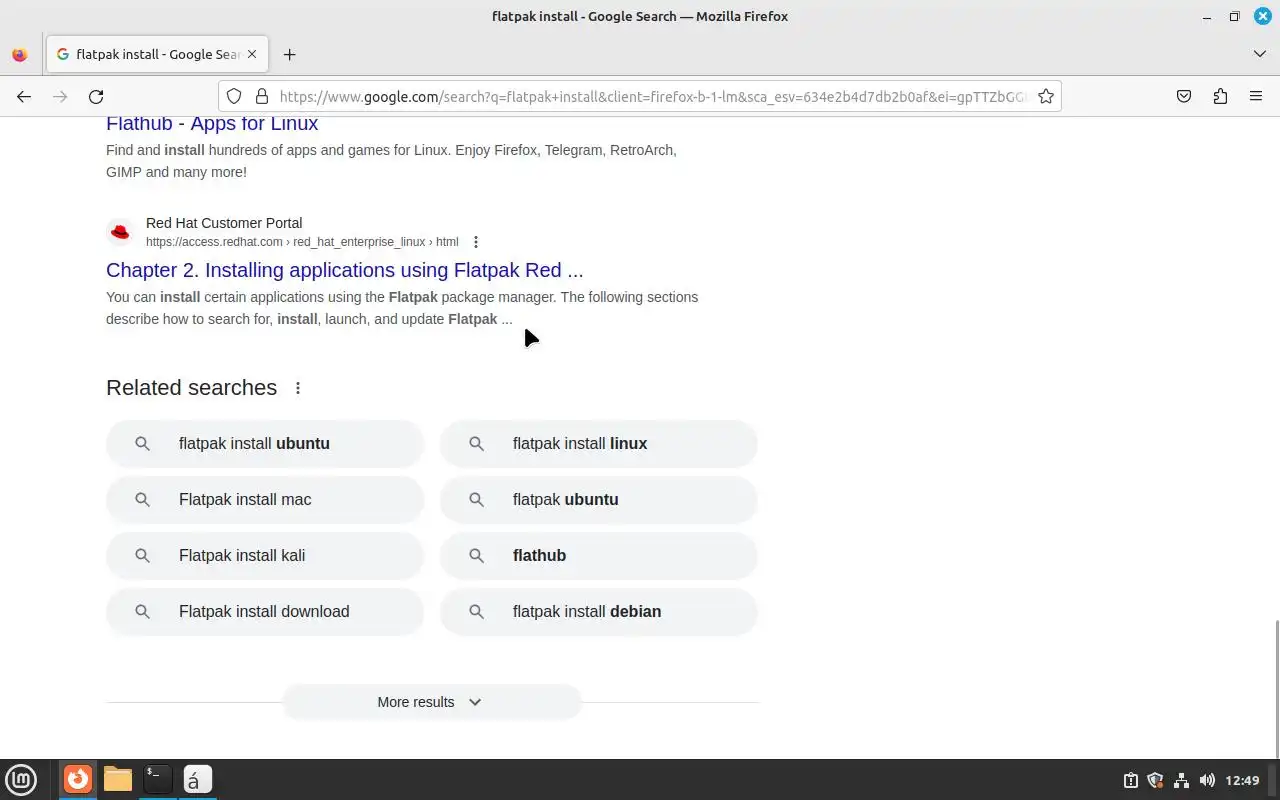This screenshot has height=800, width=1280.
Task: Open character map taskbar app
Action: coord(197,779)
